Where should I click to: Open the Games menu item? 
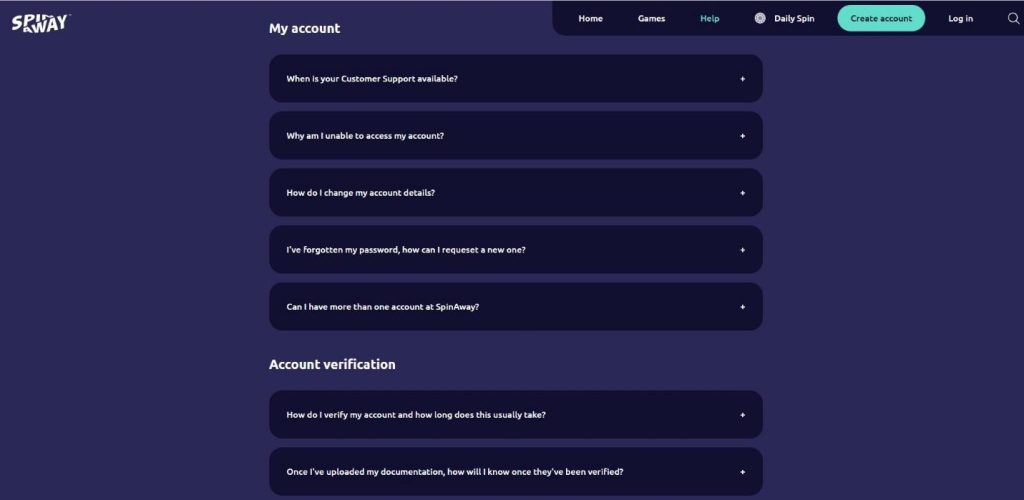pyautogui.click(x=651, y=18)
